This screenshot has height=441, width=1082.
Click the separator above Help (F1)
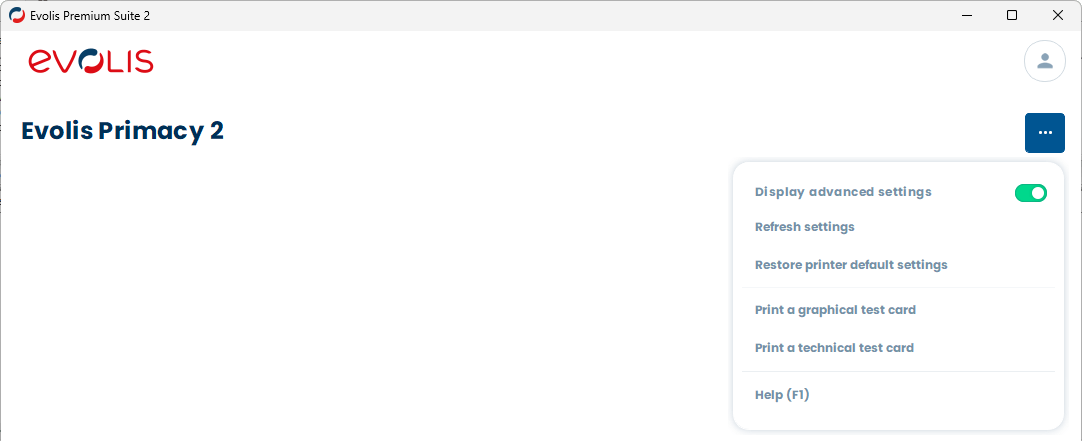click(898, 372)
